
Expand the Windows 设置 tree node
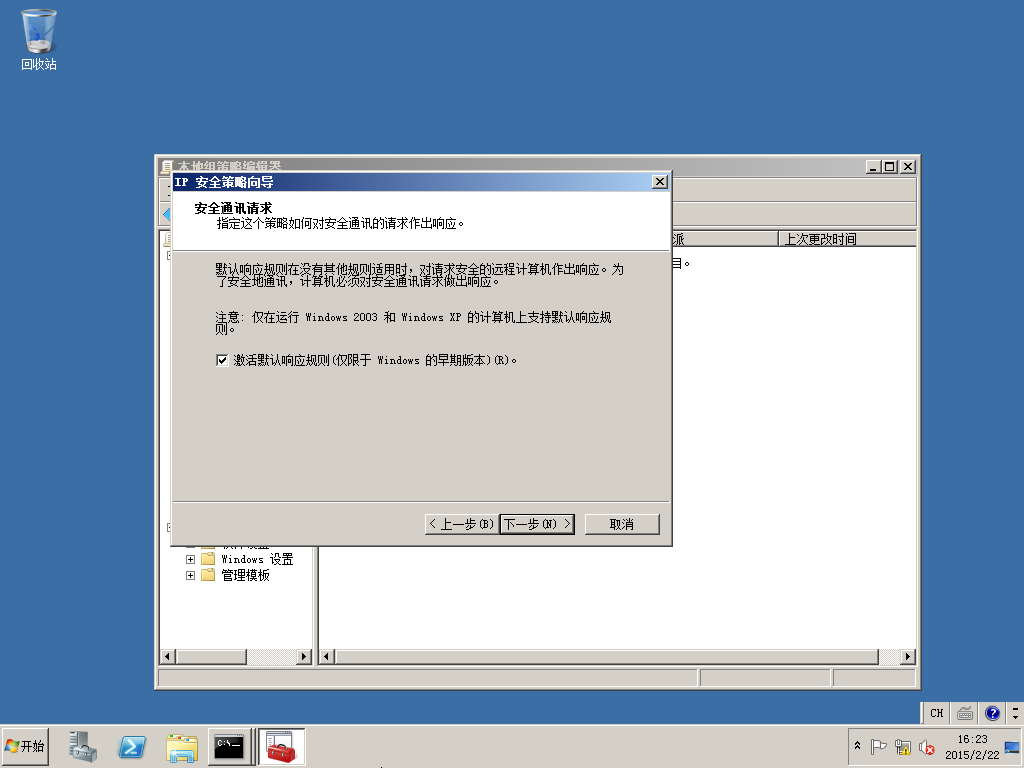point(190,560)
